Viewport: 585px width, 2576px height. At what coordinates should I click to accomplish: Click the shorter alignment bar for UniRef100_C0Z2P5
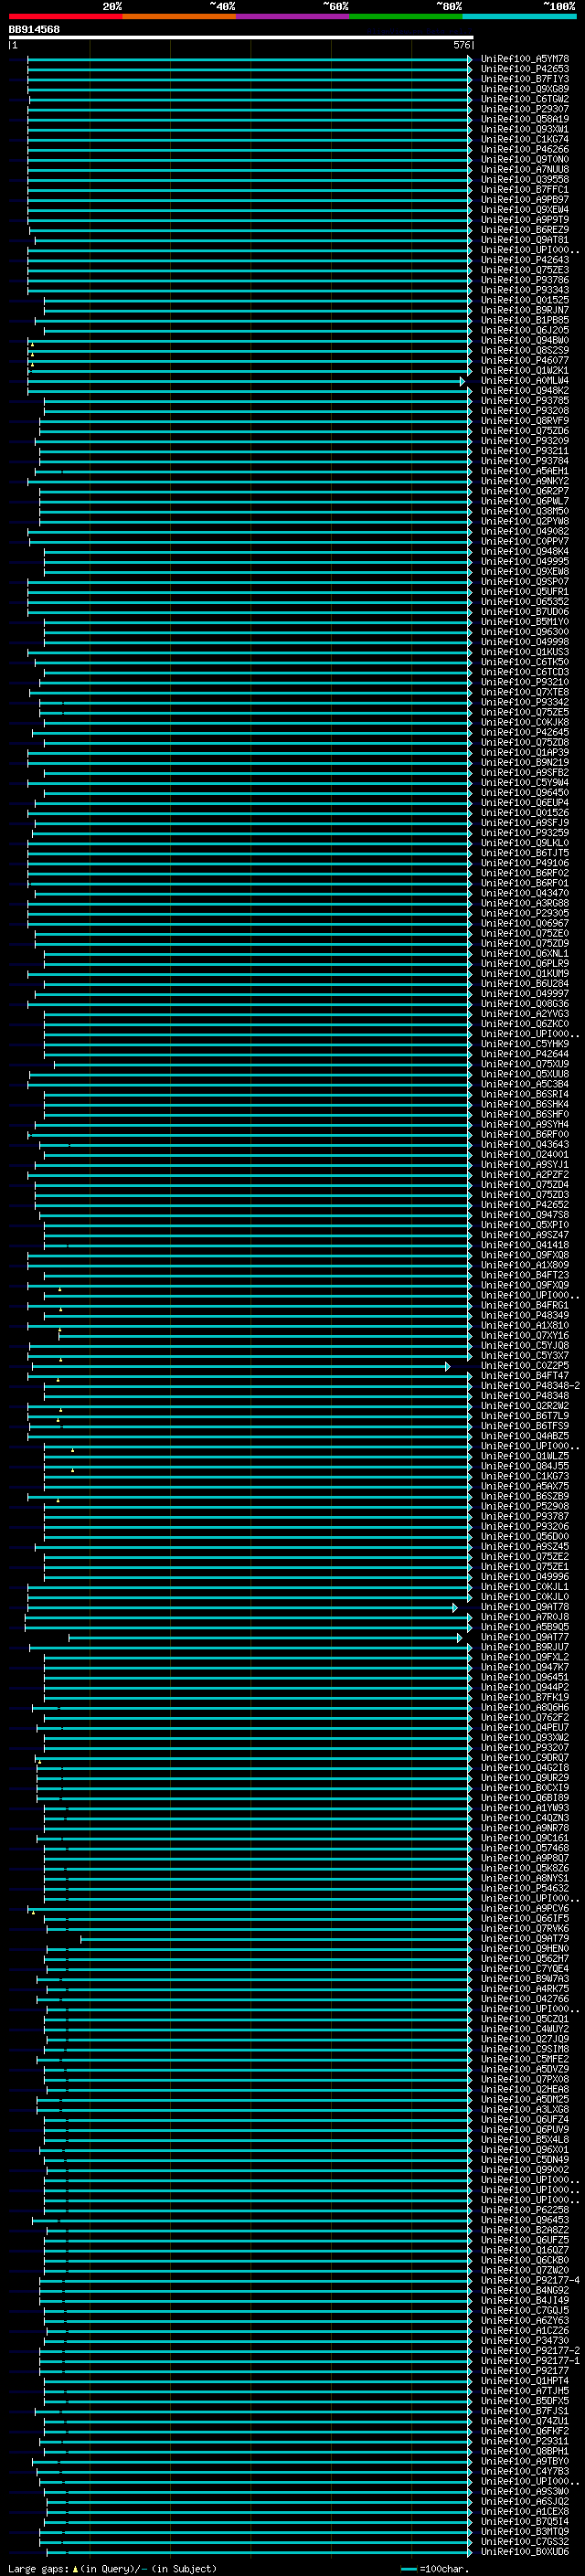[240, 1365]
